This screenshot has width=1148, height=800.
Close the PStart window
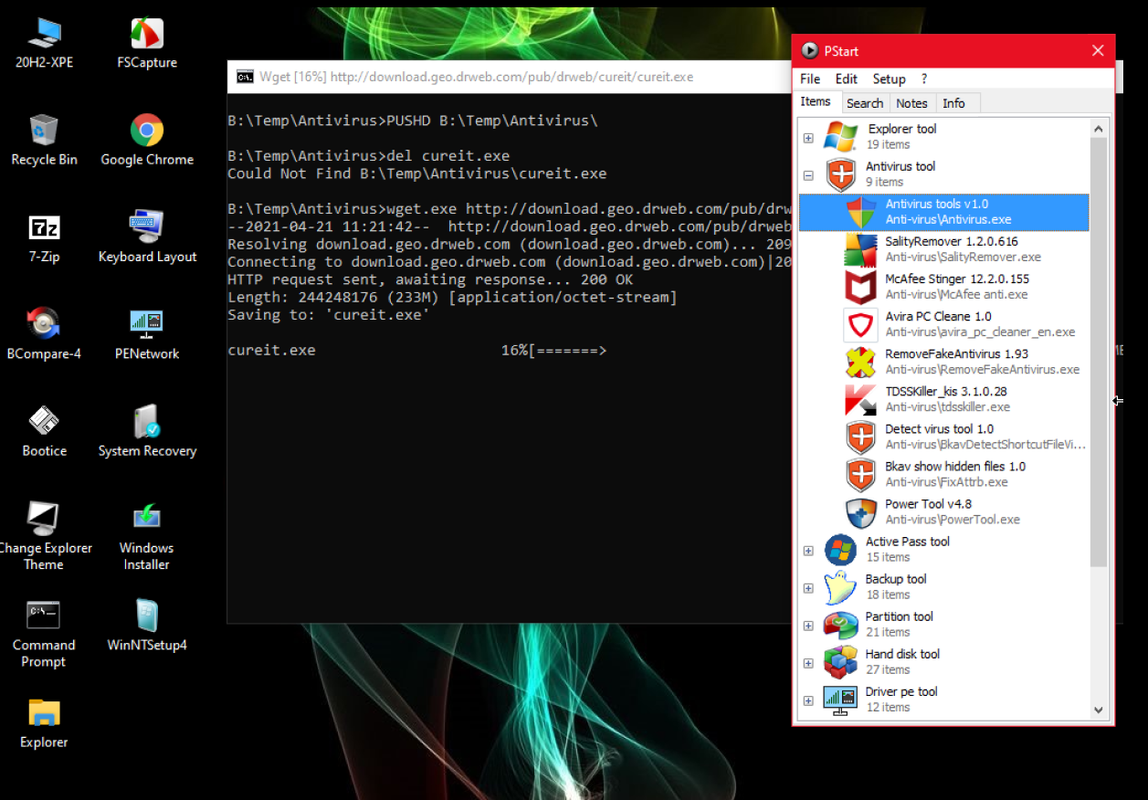(x=1097, y=51)
